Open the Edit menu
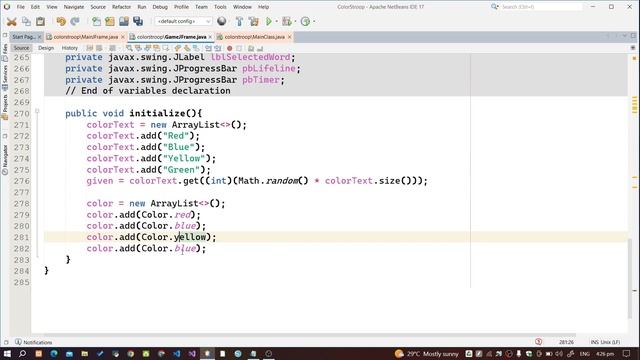 35,7
